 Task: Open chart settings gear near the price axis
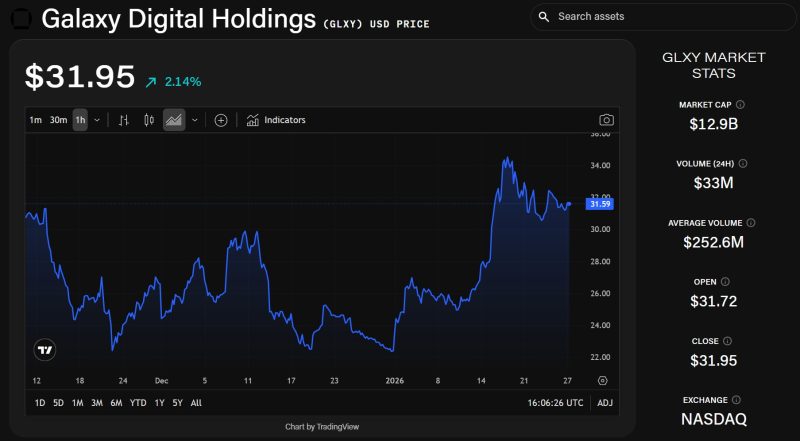click(x=602, y=381)
